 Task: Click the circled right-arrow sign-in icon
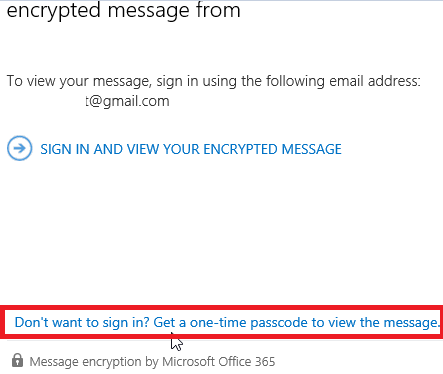[20, 148]
